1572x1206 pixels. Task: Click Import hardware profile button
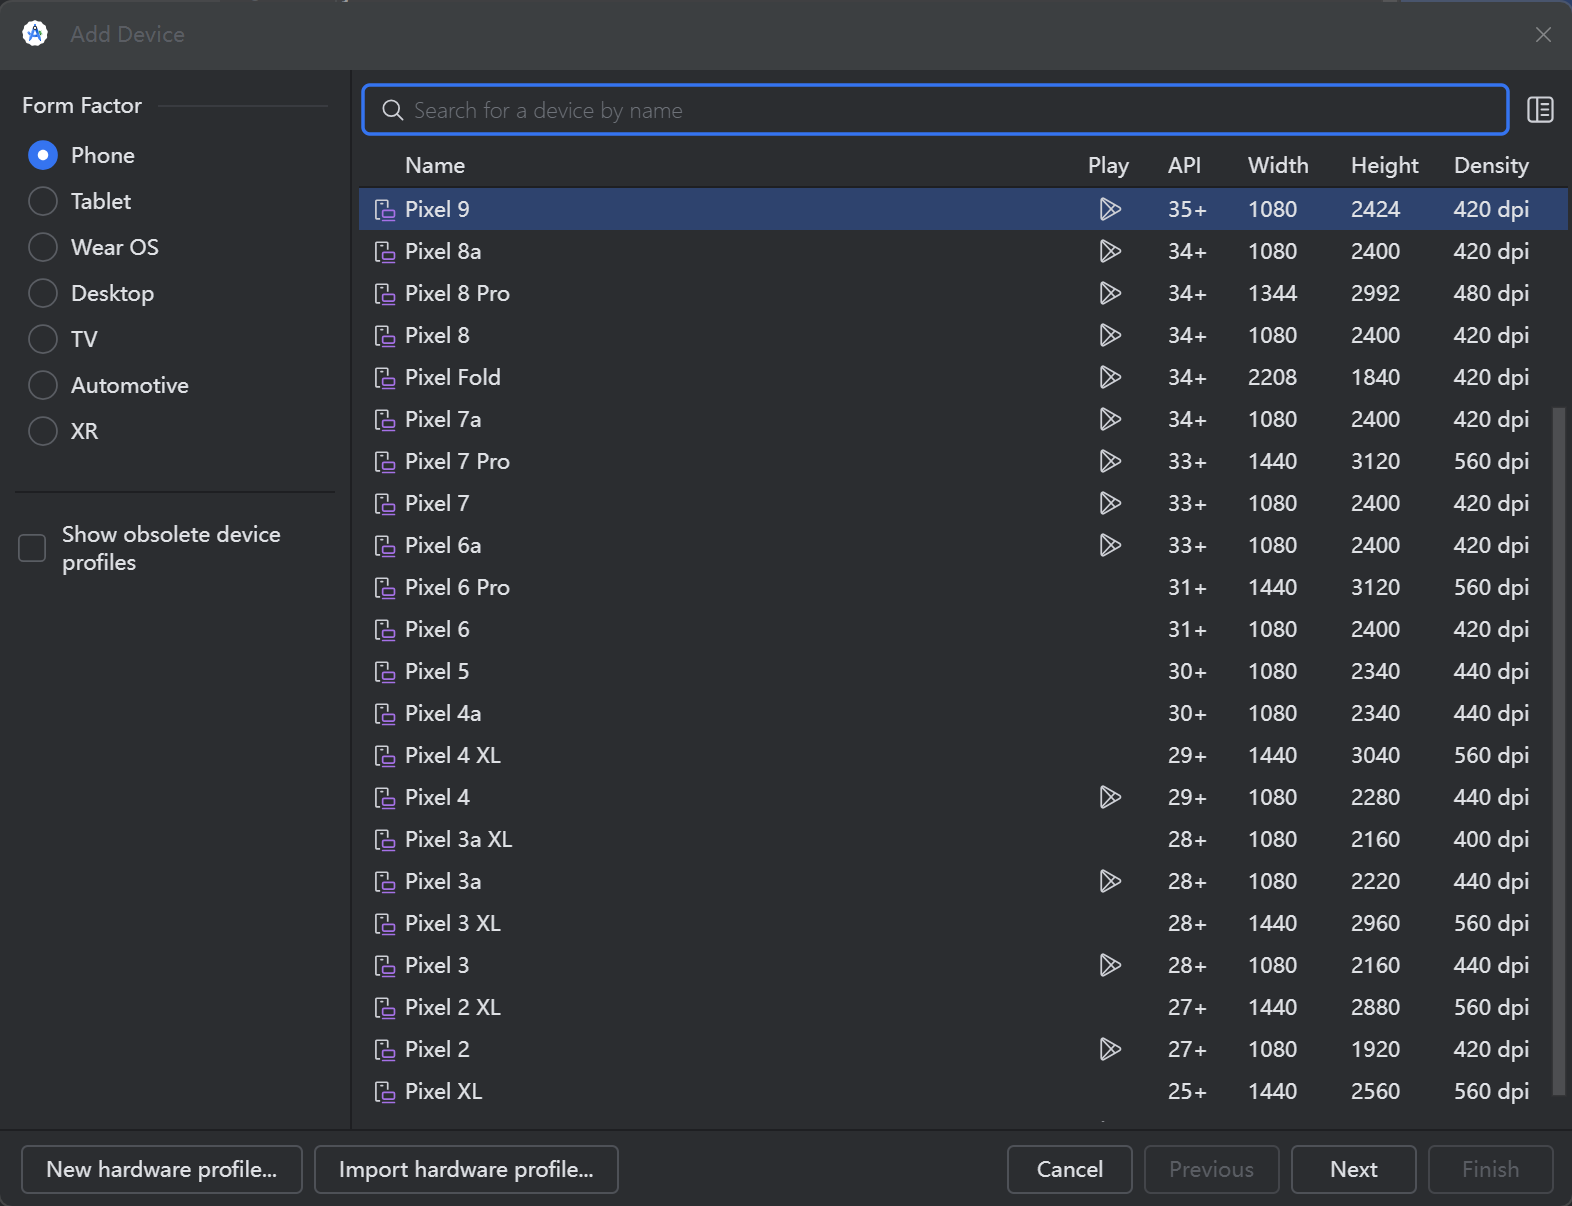(x=466, y=1169)
